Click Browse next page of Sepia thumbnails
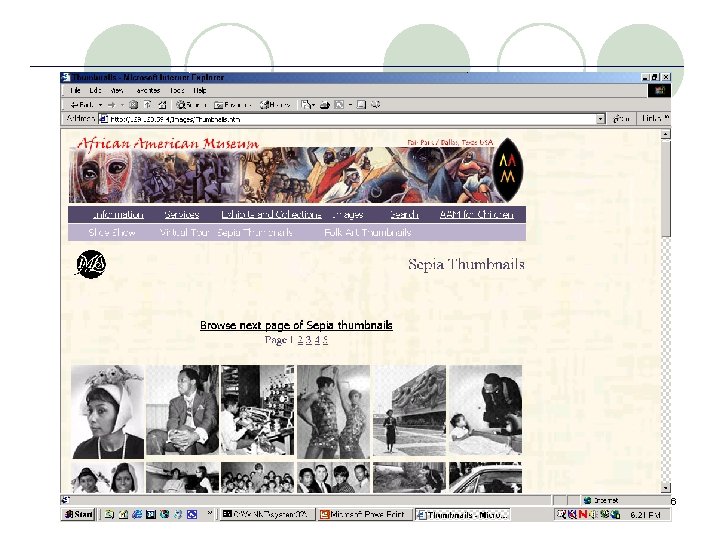The width and height of the screenshot is (720, 540). [x=296, y=325]
